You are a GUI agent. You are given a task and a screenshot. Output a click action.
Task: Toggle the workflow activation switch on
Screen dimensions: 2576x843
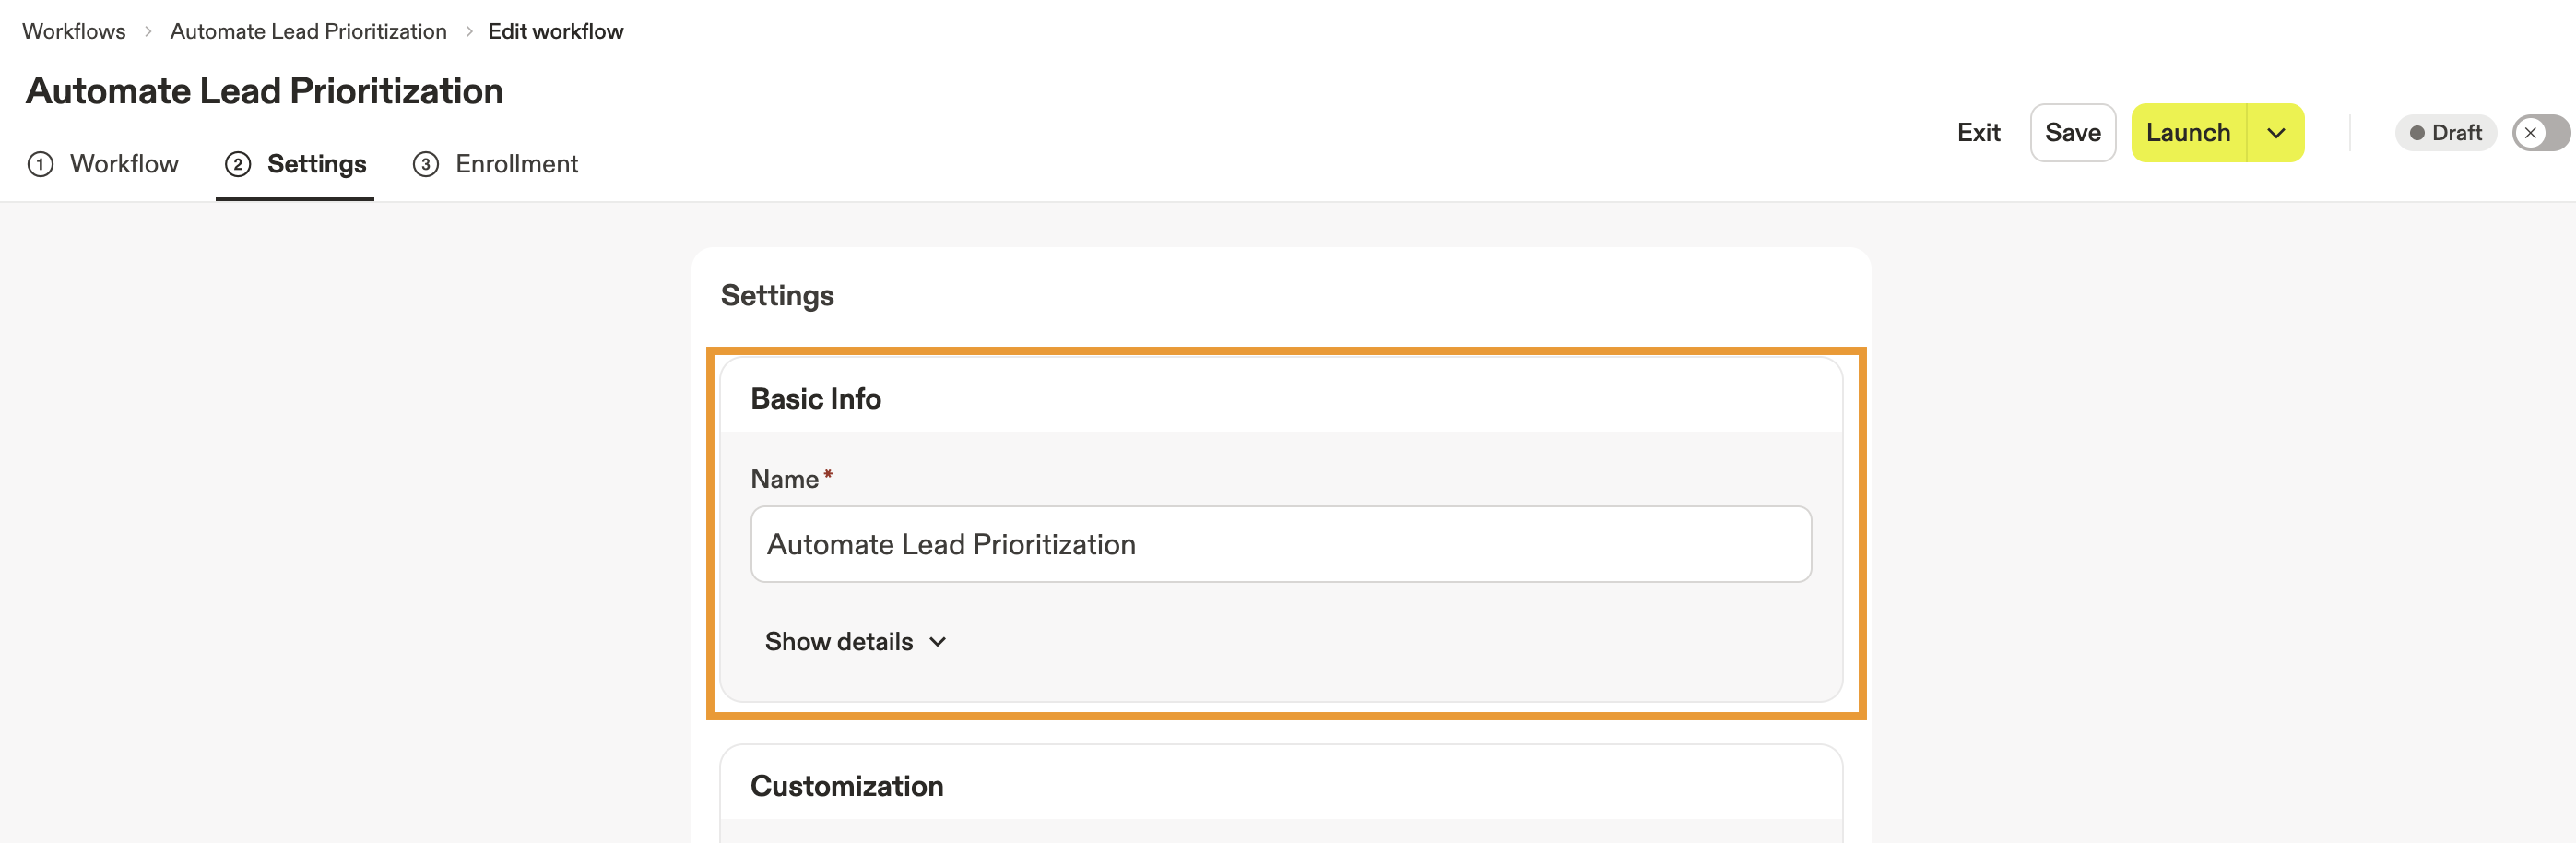(2539, 133)
